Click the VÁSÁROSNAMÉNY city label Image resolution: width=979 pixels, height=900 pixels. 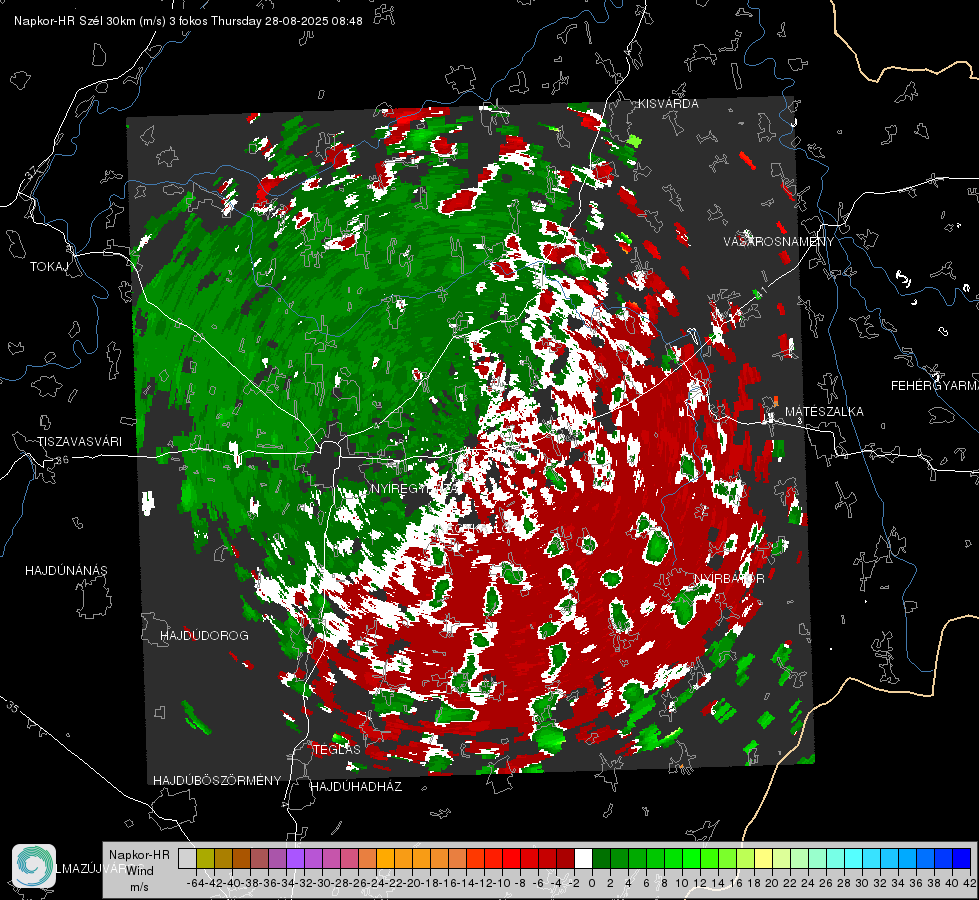(779, 241)
